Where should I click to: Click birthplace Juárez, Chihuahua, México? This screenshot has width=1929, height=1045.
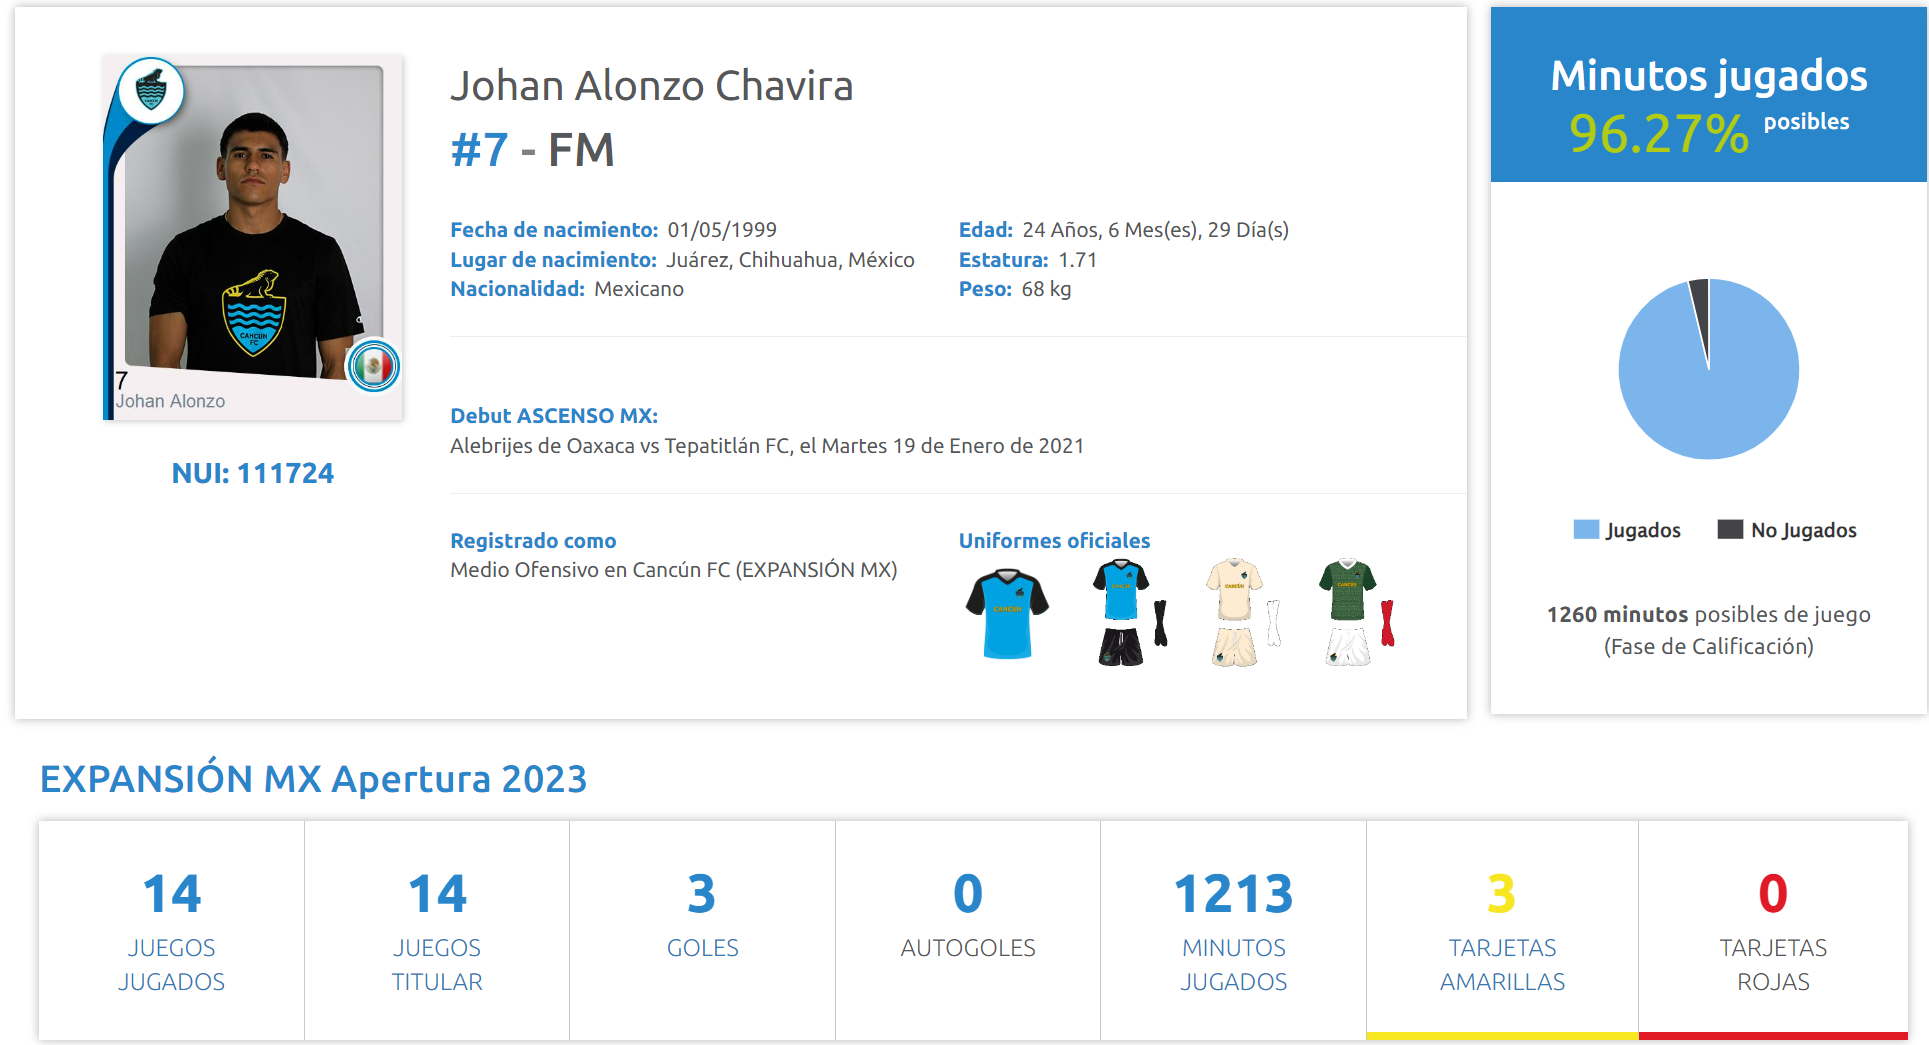pos(790,260)
